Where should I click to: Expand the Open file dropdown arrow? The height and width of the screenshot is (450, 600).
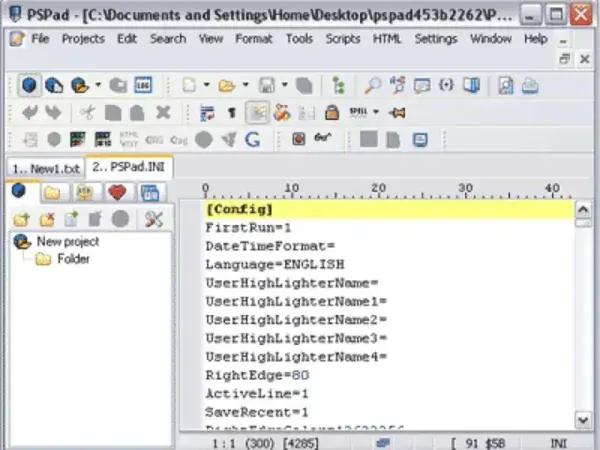click(245, 86)
